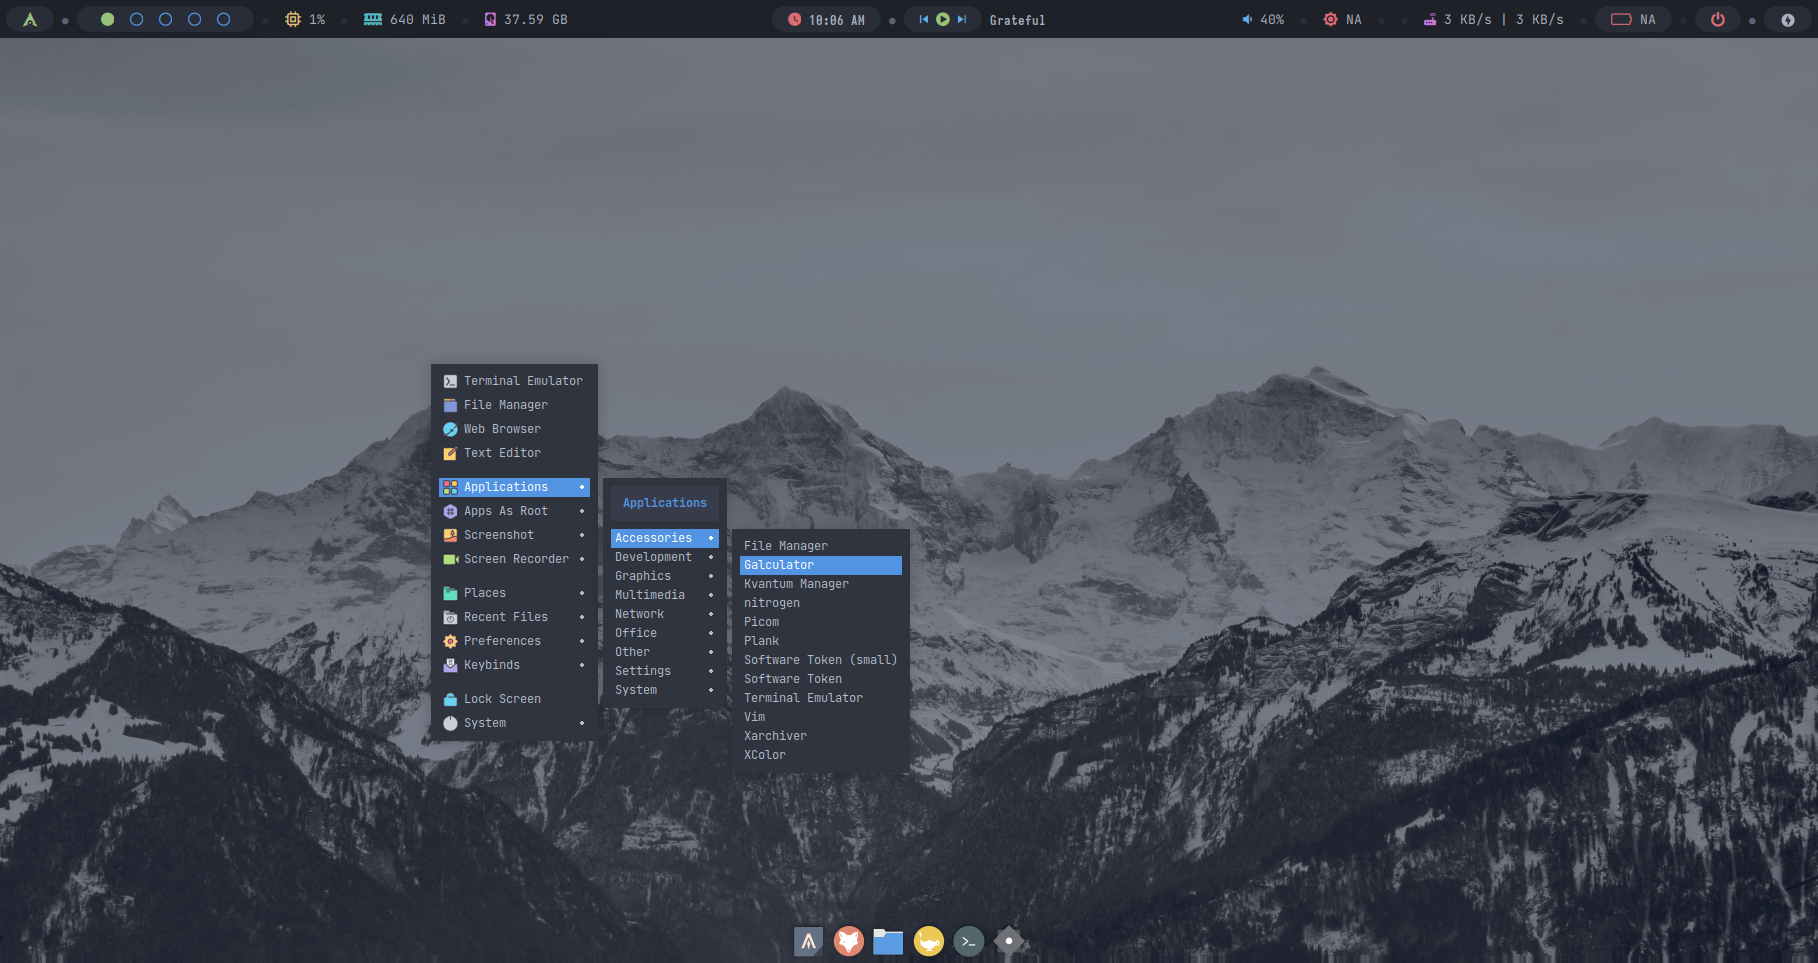Click the volume speaker icon at 40%
The height and width of the screenshot is (963, 1818).
pyautogui.click(x=1247, y=19)
